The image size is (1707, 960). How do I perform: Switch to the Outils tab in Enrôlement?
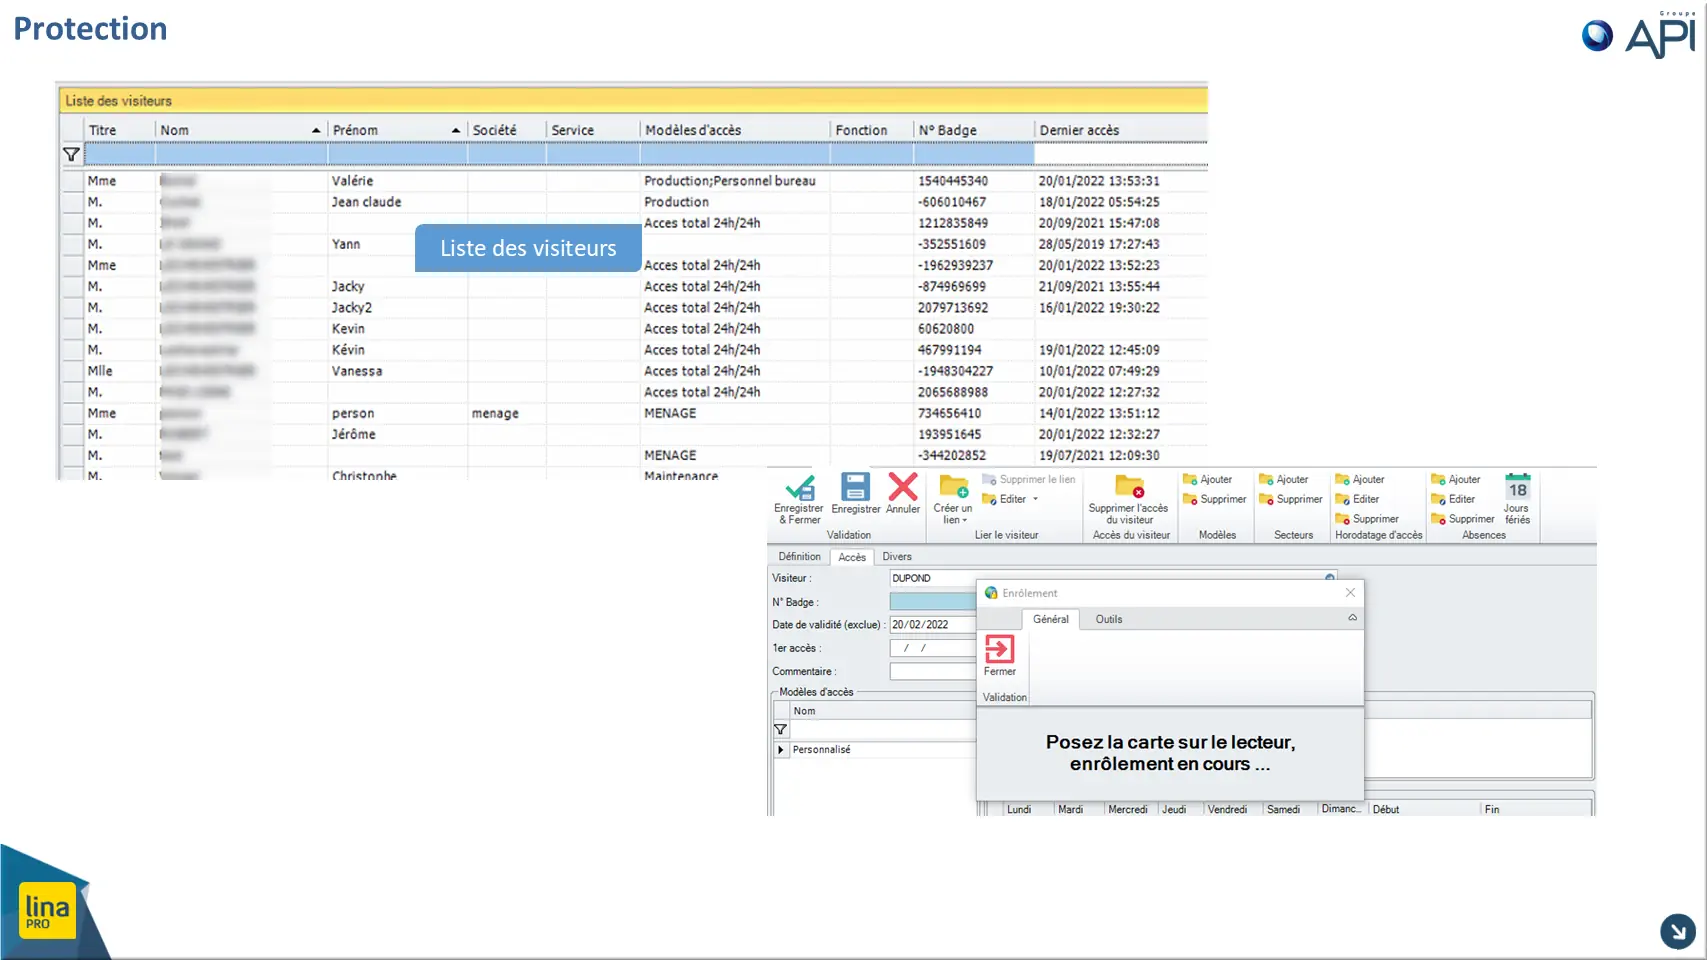(1109, 619)
